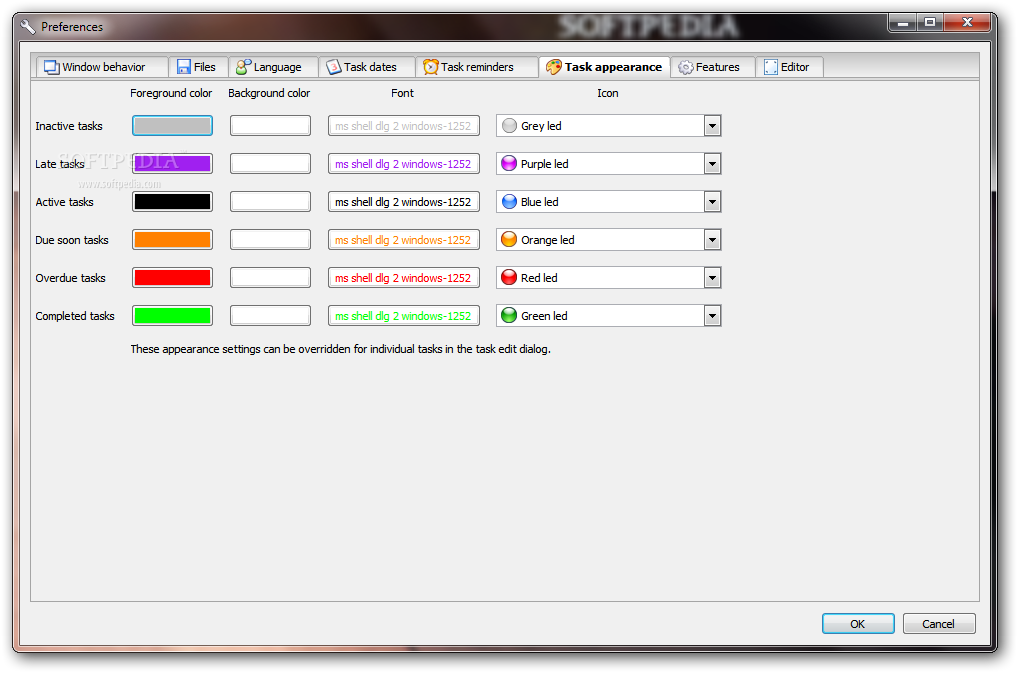Image resolution: width=1018 pixels, height=673 pixels.
Task: Choose font for Due soon tasks
Action: coord(404,239)
